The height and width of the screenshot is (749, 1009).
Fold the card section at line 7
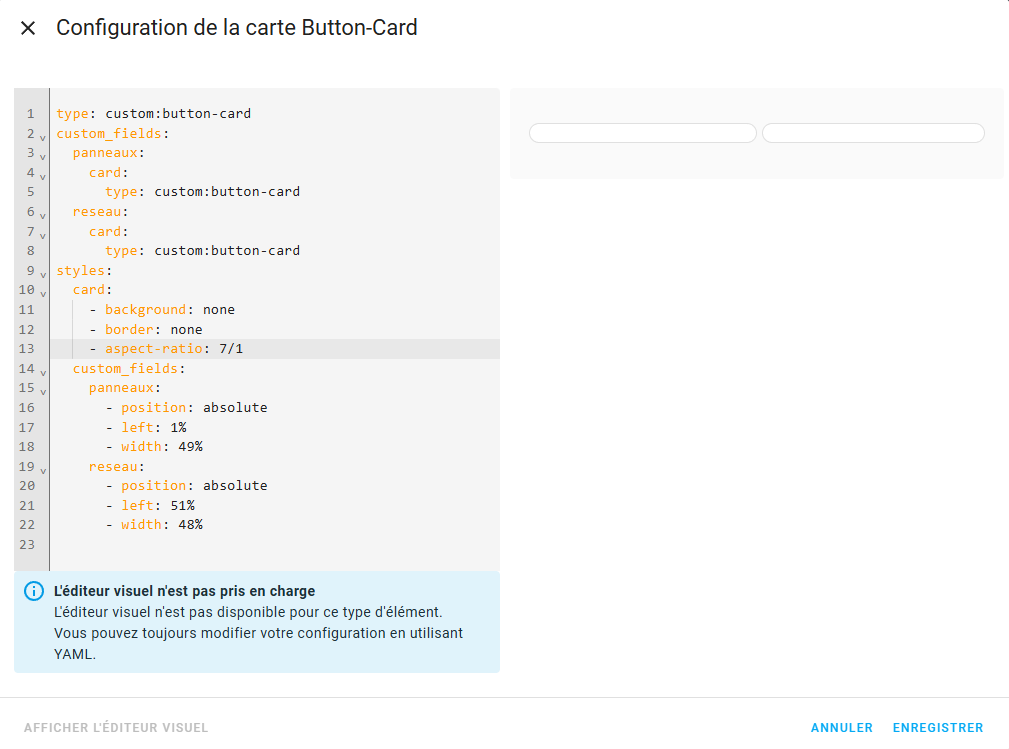point(42,235)
